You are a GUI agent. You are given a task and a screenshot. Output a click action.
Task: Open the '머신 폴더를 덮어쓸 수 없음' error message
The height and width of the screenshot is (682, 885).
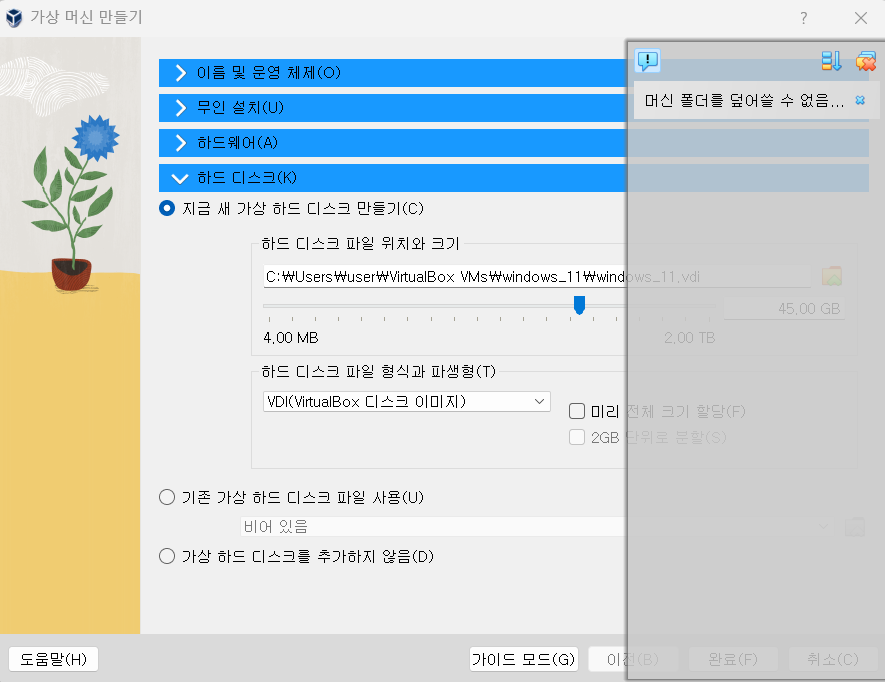pyautogui.click(x=744, y=100)
